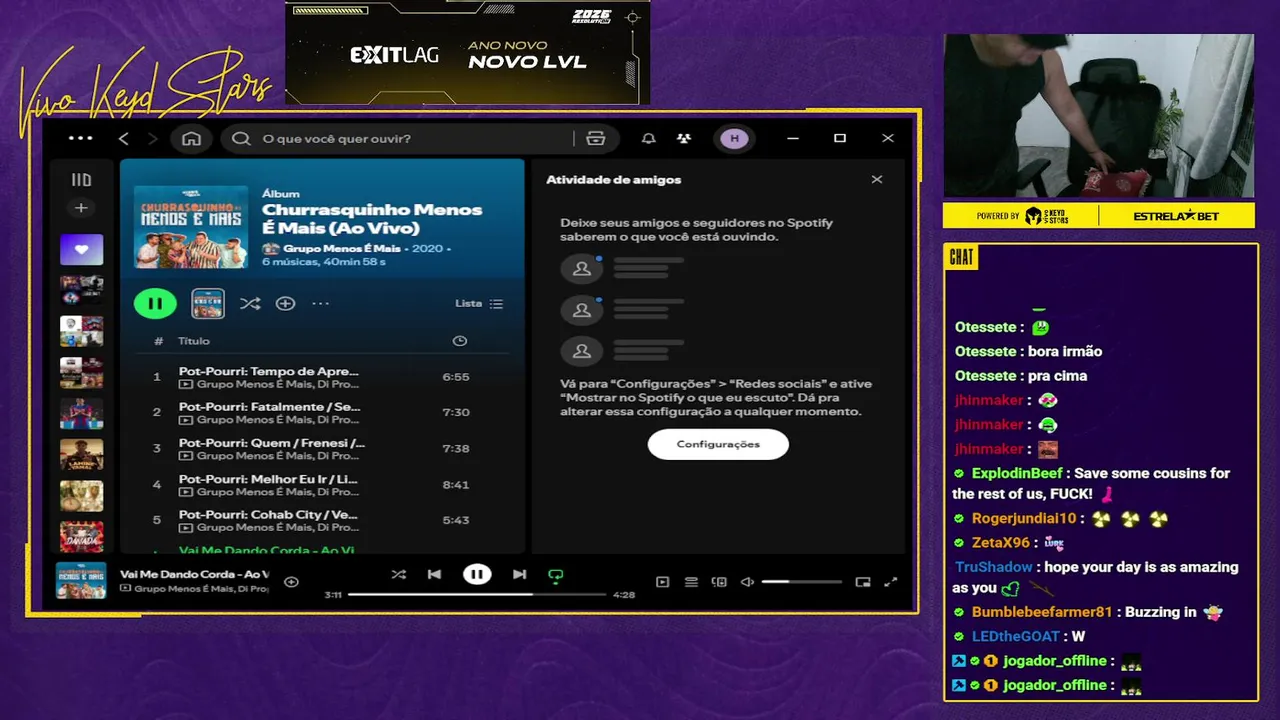Open the Spotify Home page
The image size is (1280, 720).
point(191,138)
